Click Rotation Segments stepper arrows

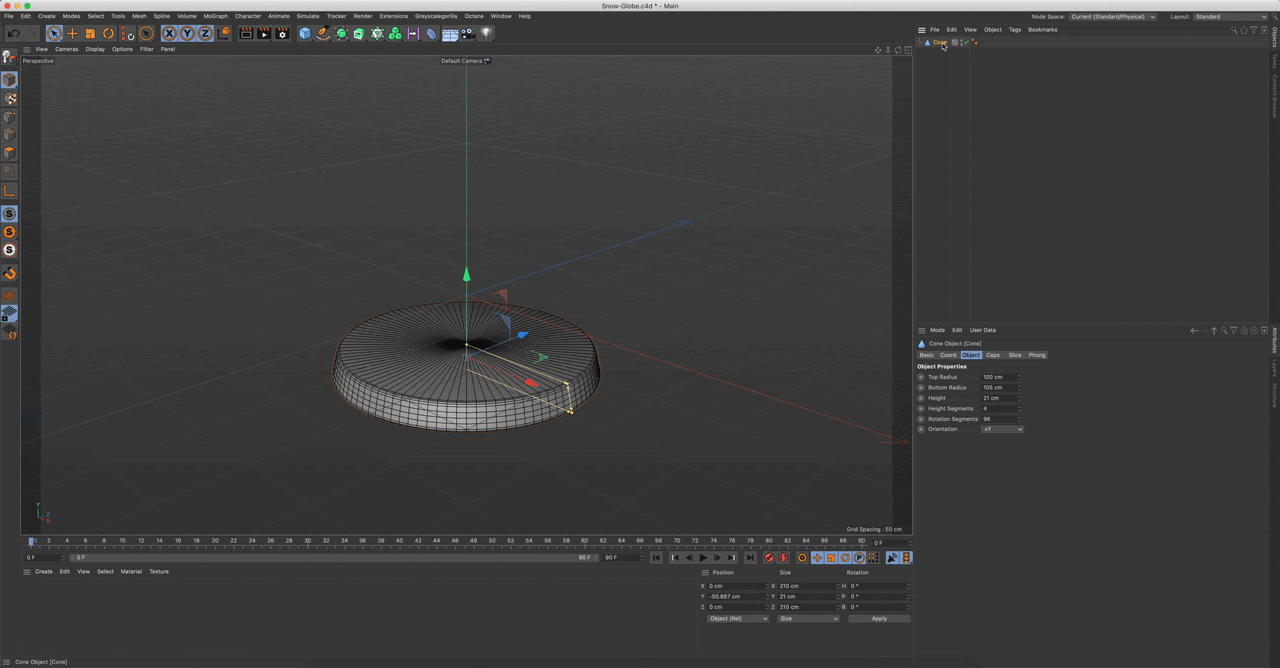click(1019, 419)
